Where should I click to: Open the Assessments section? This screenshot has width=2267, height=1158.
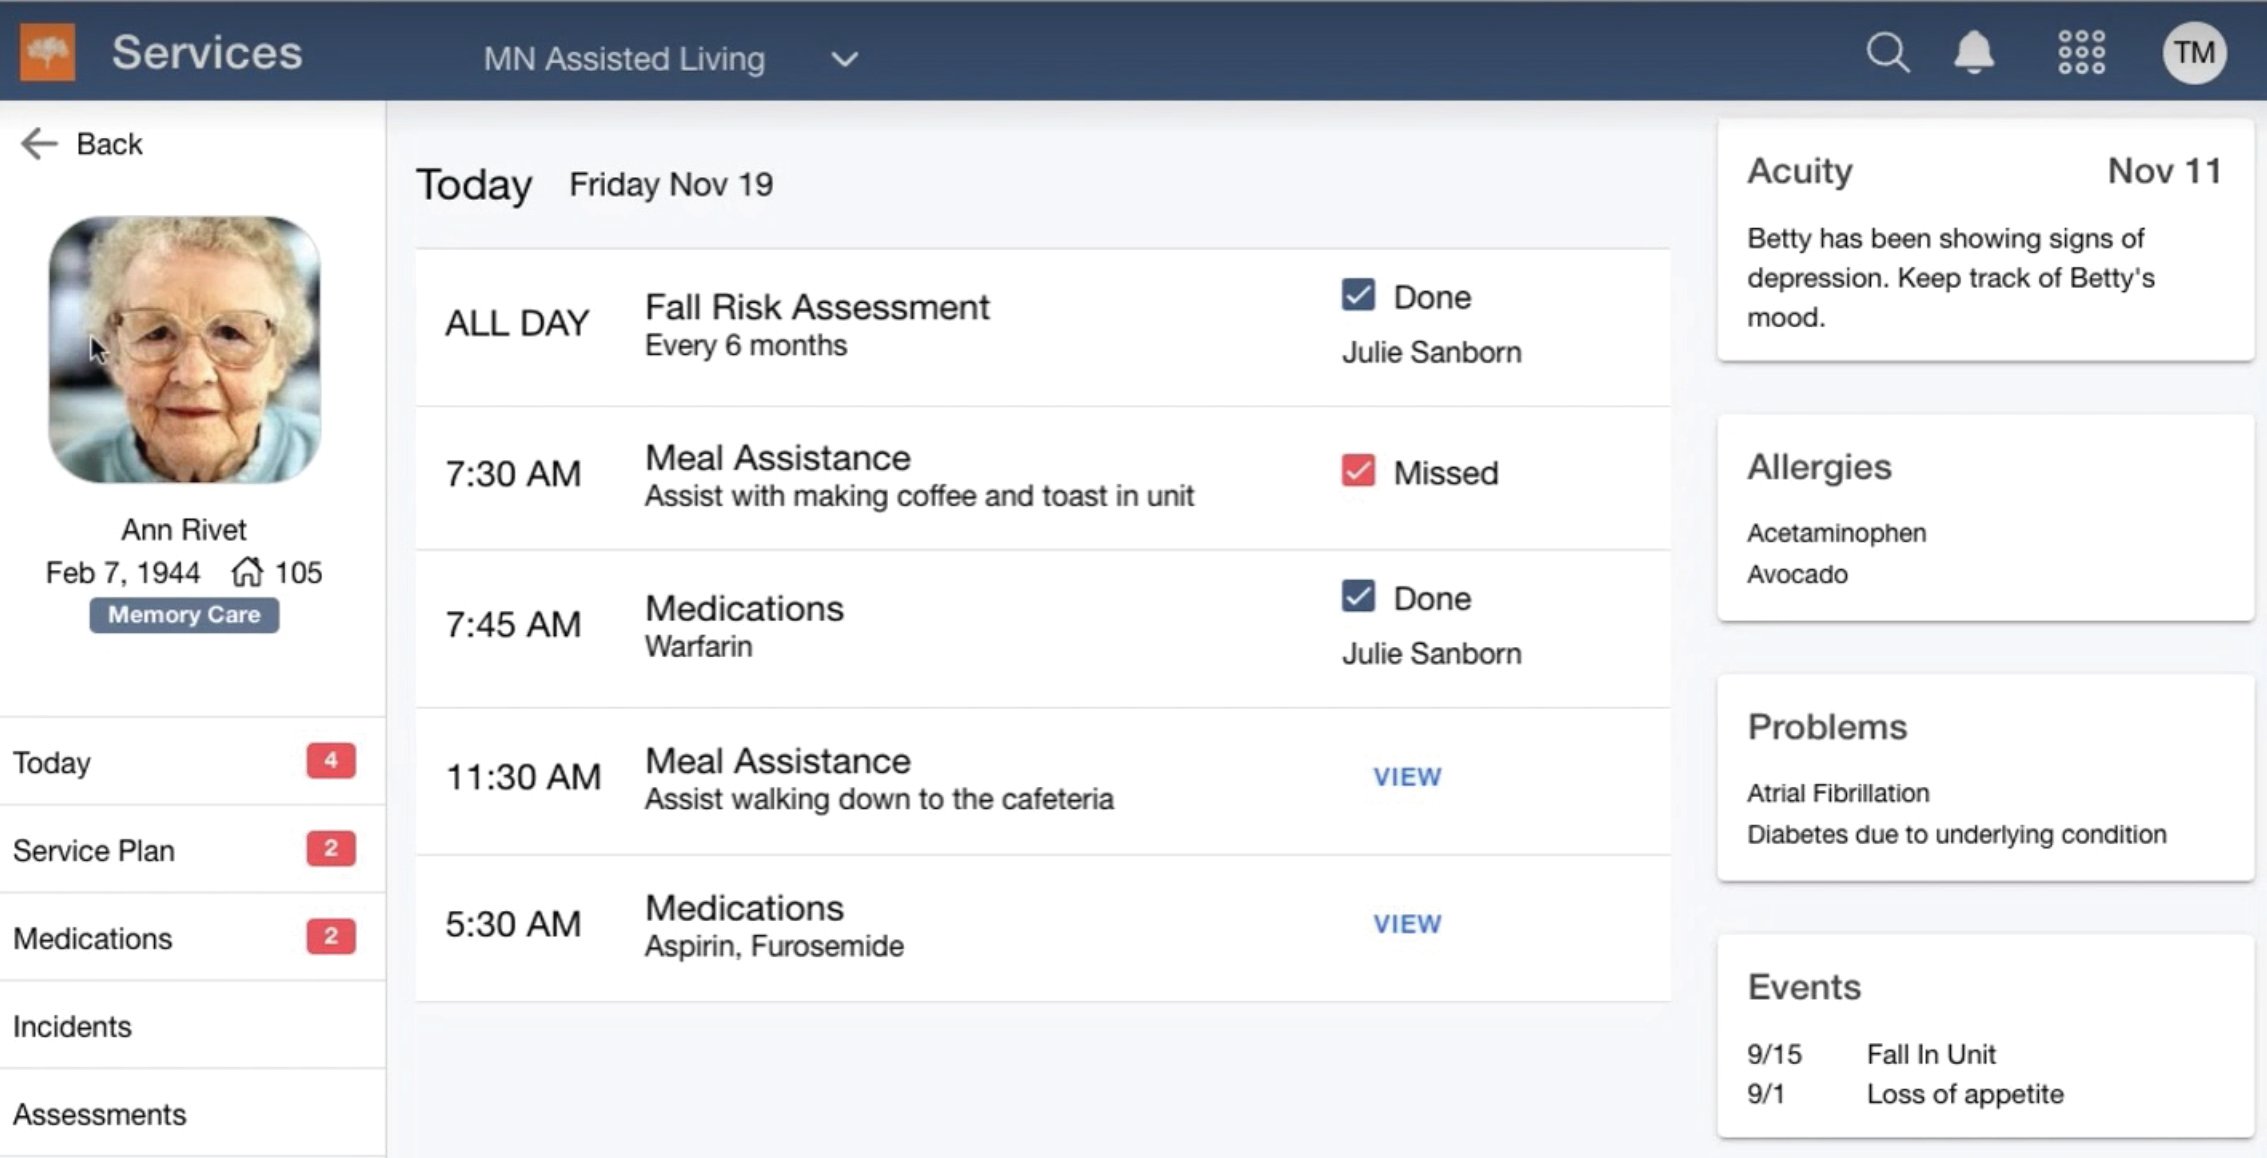pyautogui.click(x=99, y=1113)
